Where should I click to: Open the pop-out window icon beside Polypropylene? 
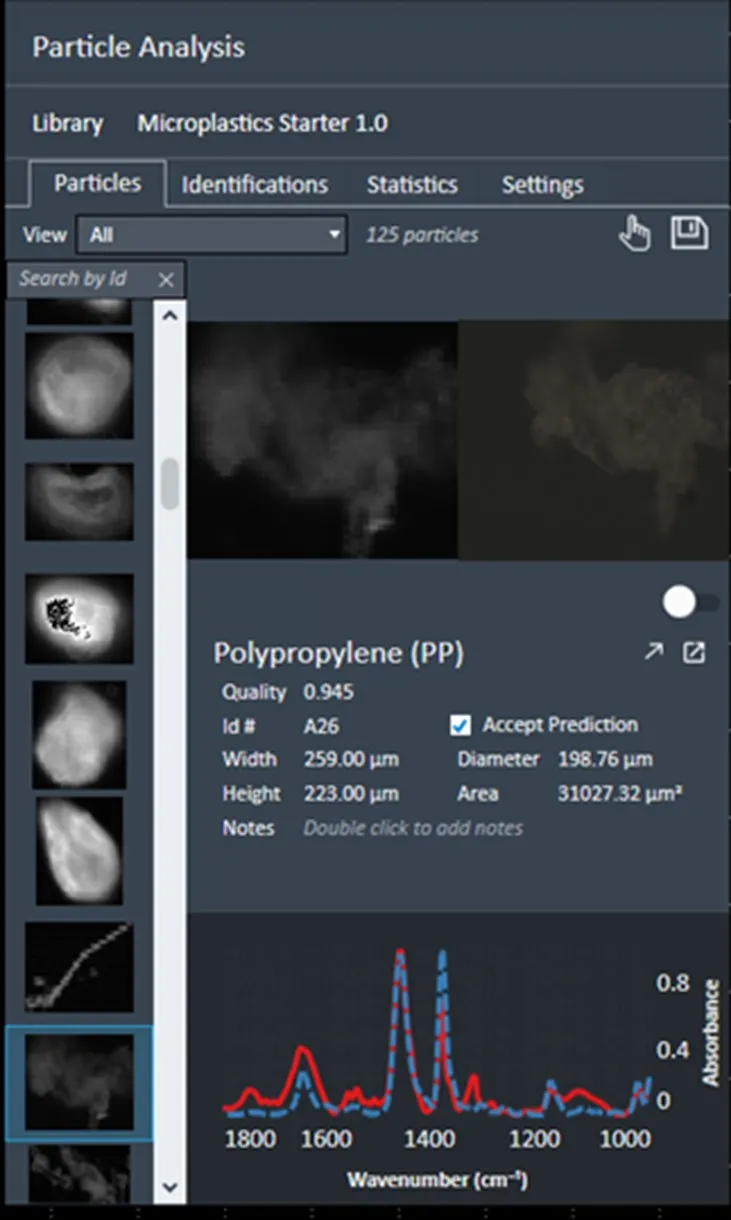click(693, 652)
